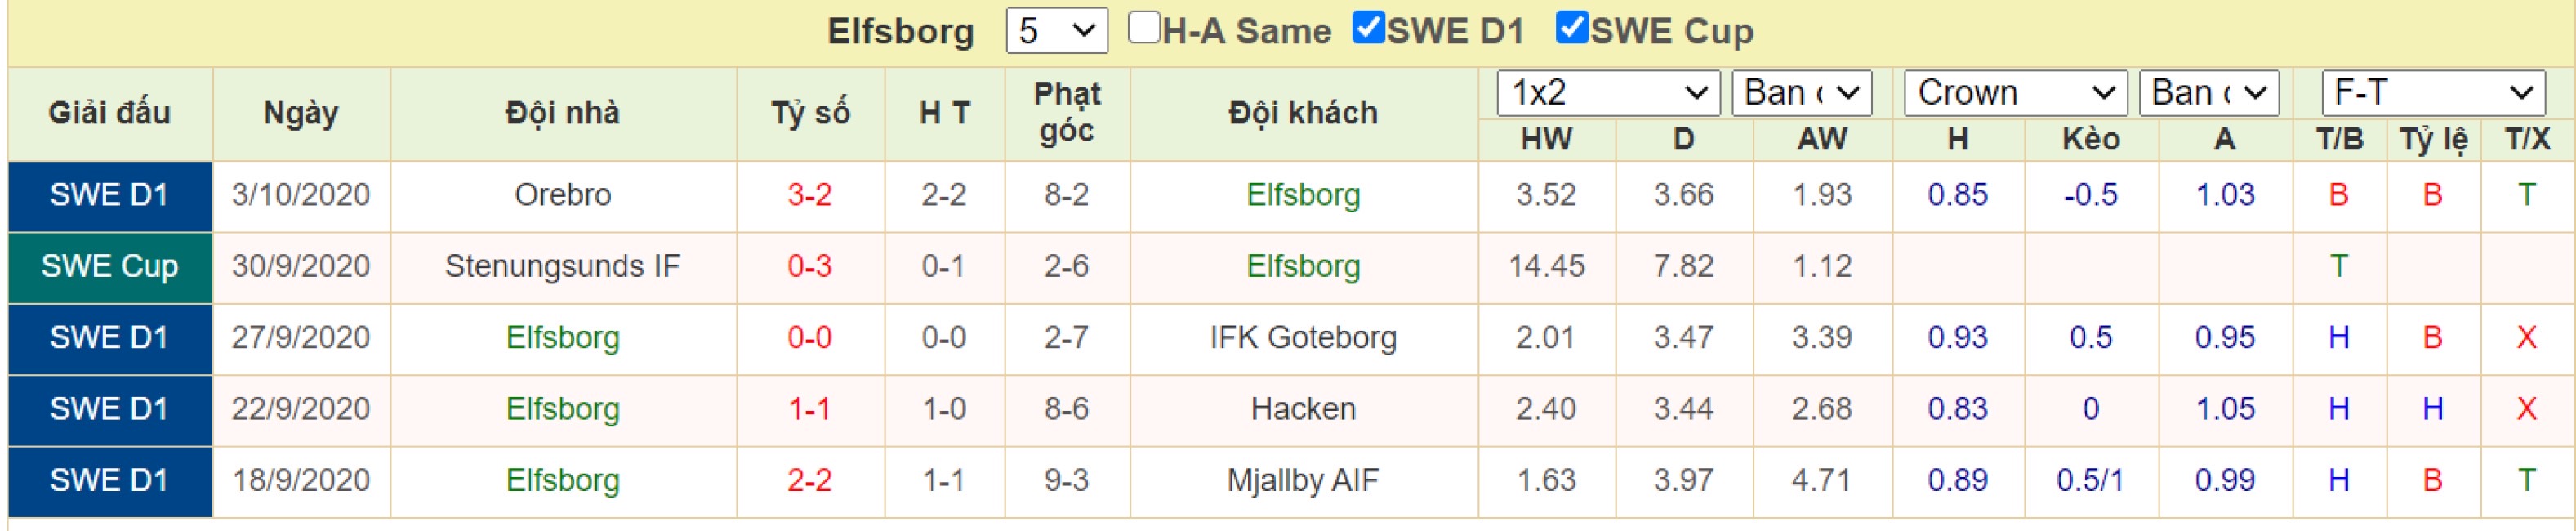Select the SWE Cup league cell
The width and height of the screenshot is (2576, 531).
110,267
